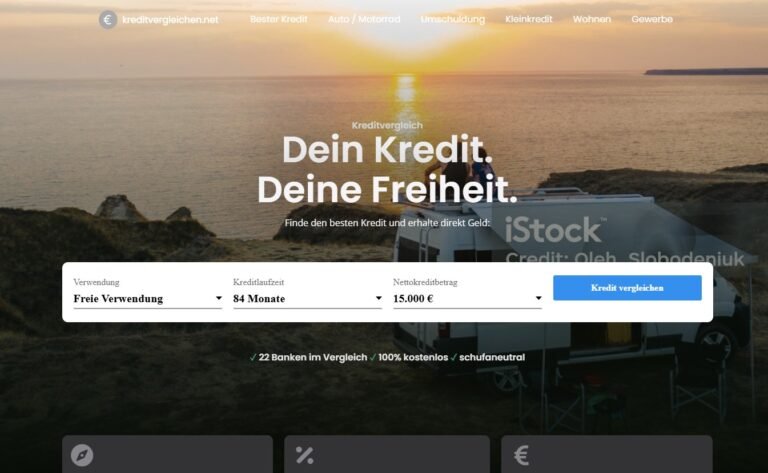
Task: Expand the Kreditlaufzeit dropdown arrow
Action: [378, 298]
